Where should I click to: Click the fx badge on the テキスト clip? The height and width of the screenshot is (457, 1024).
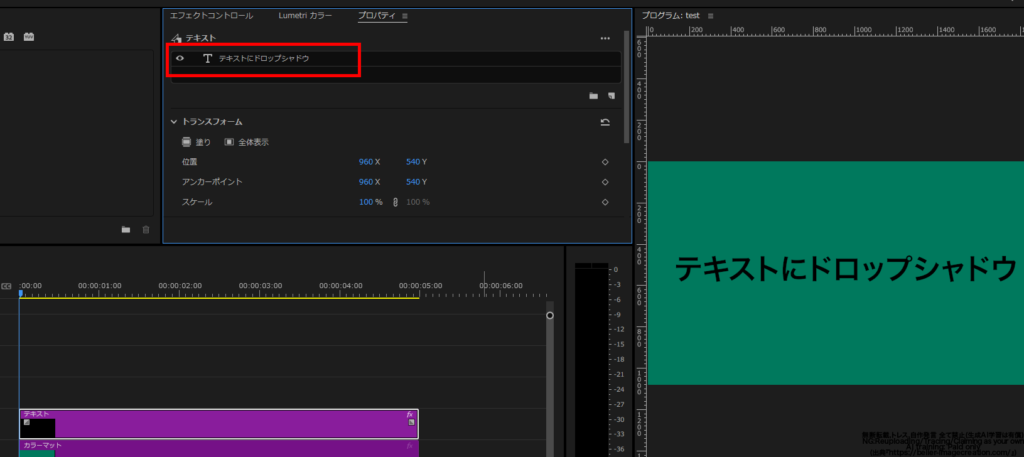pyautogui.click(x=410, y=414)
